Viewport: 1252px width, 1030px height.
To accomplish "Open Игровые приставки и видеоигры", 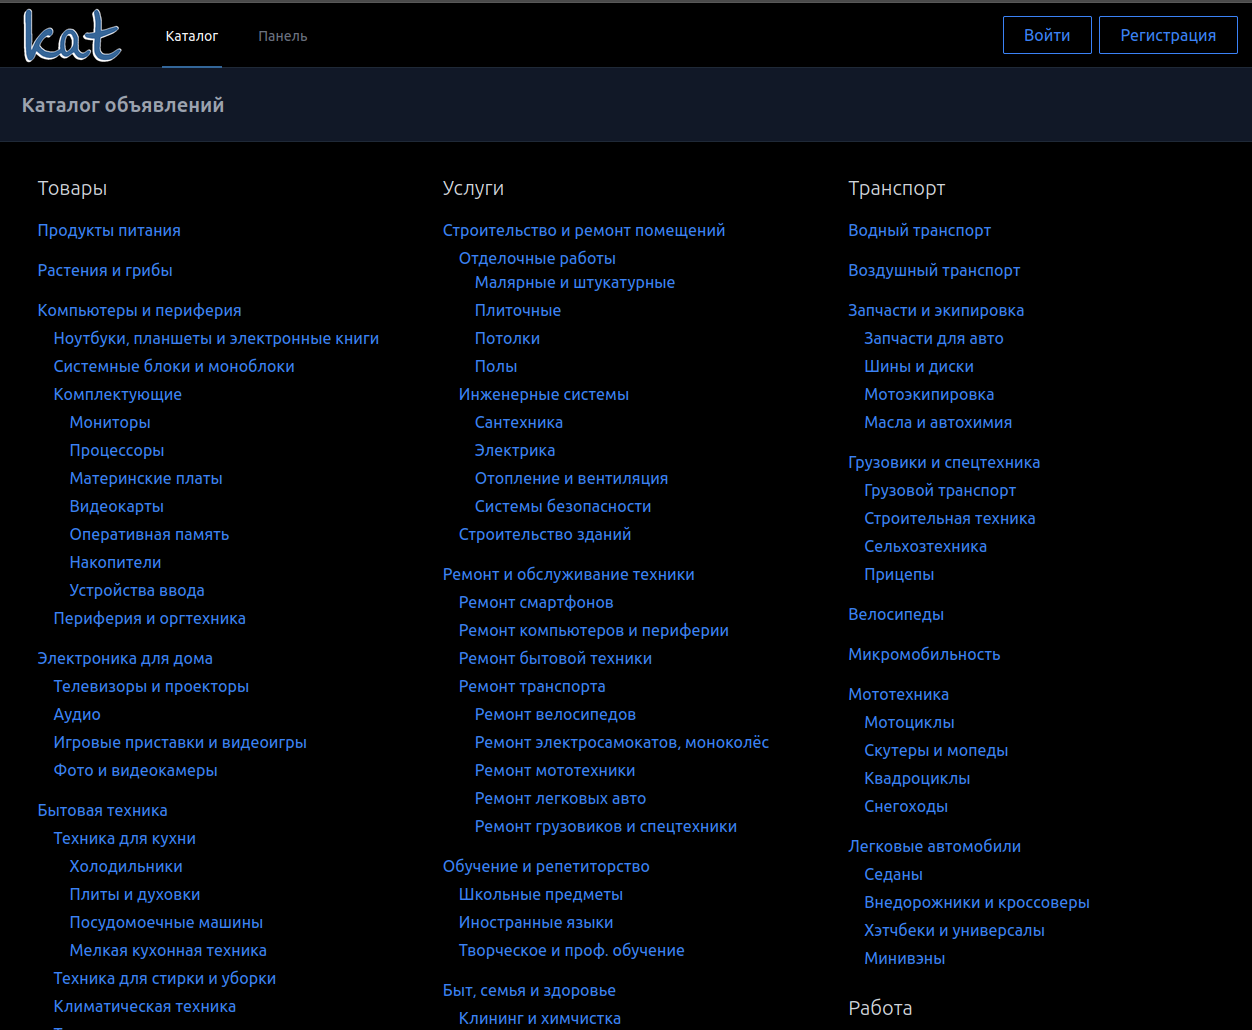I will pos(180,742).
